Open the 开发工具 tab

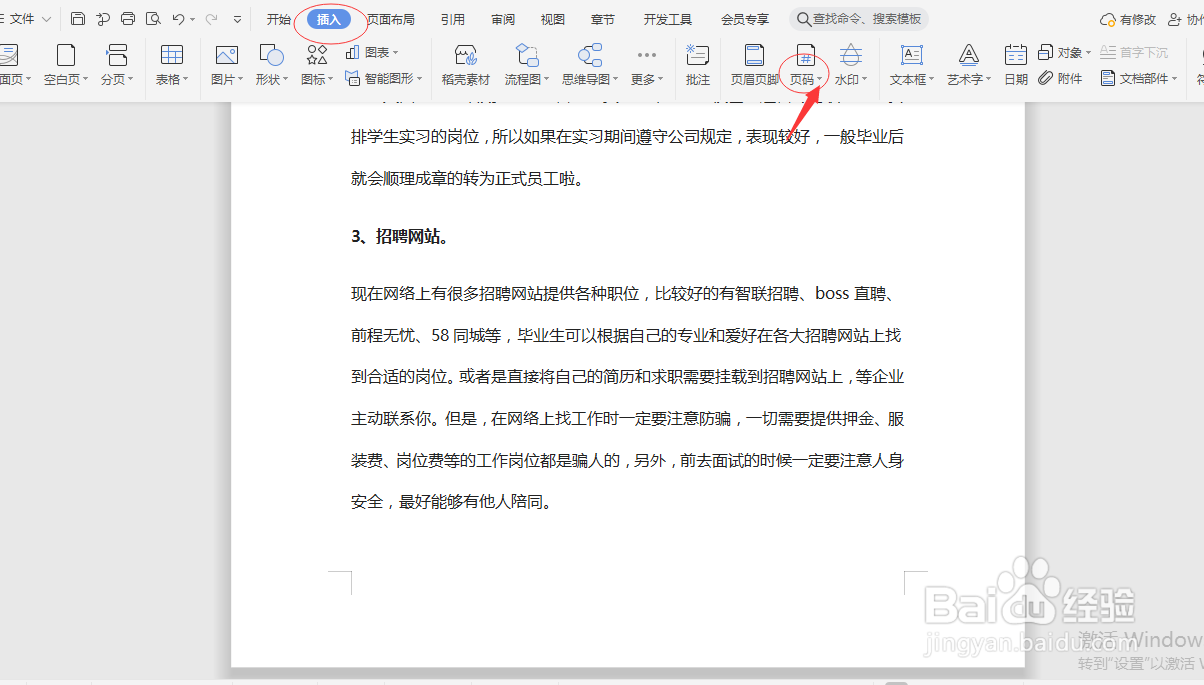(x=667, y=17)
